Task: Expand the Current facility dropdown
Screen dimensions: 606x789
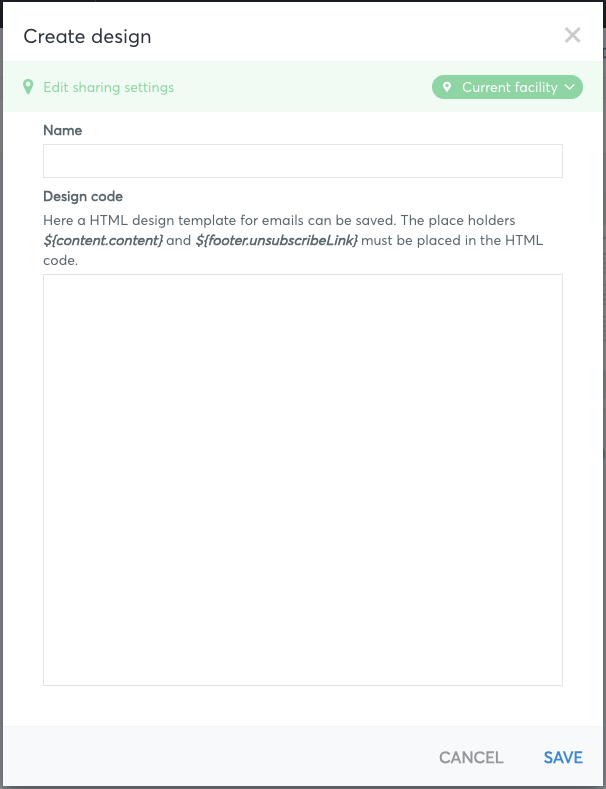Action: pyautogui.click(x=507, y=87)
